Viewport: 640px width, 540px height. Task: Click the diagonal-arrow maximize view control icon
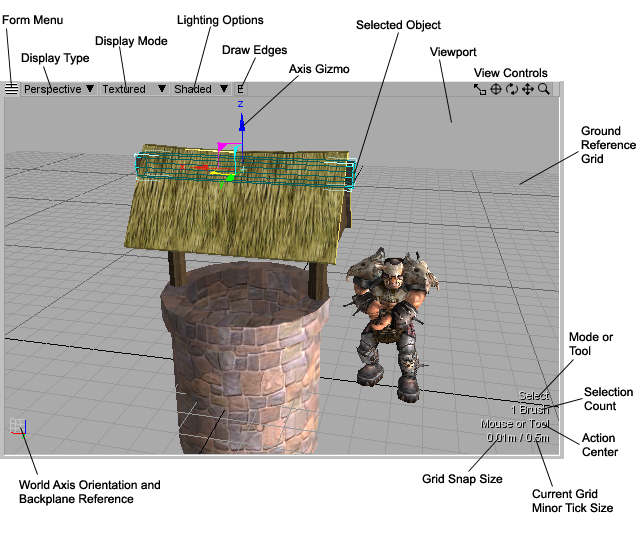tap(480, 89)
